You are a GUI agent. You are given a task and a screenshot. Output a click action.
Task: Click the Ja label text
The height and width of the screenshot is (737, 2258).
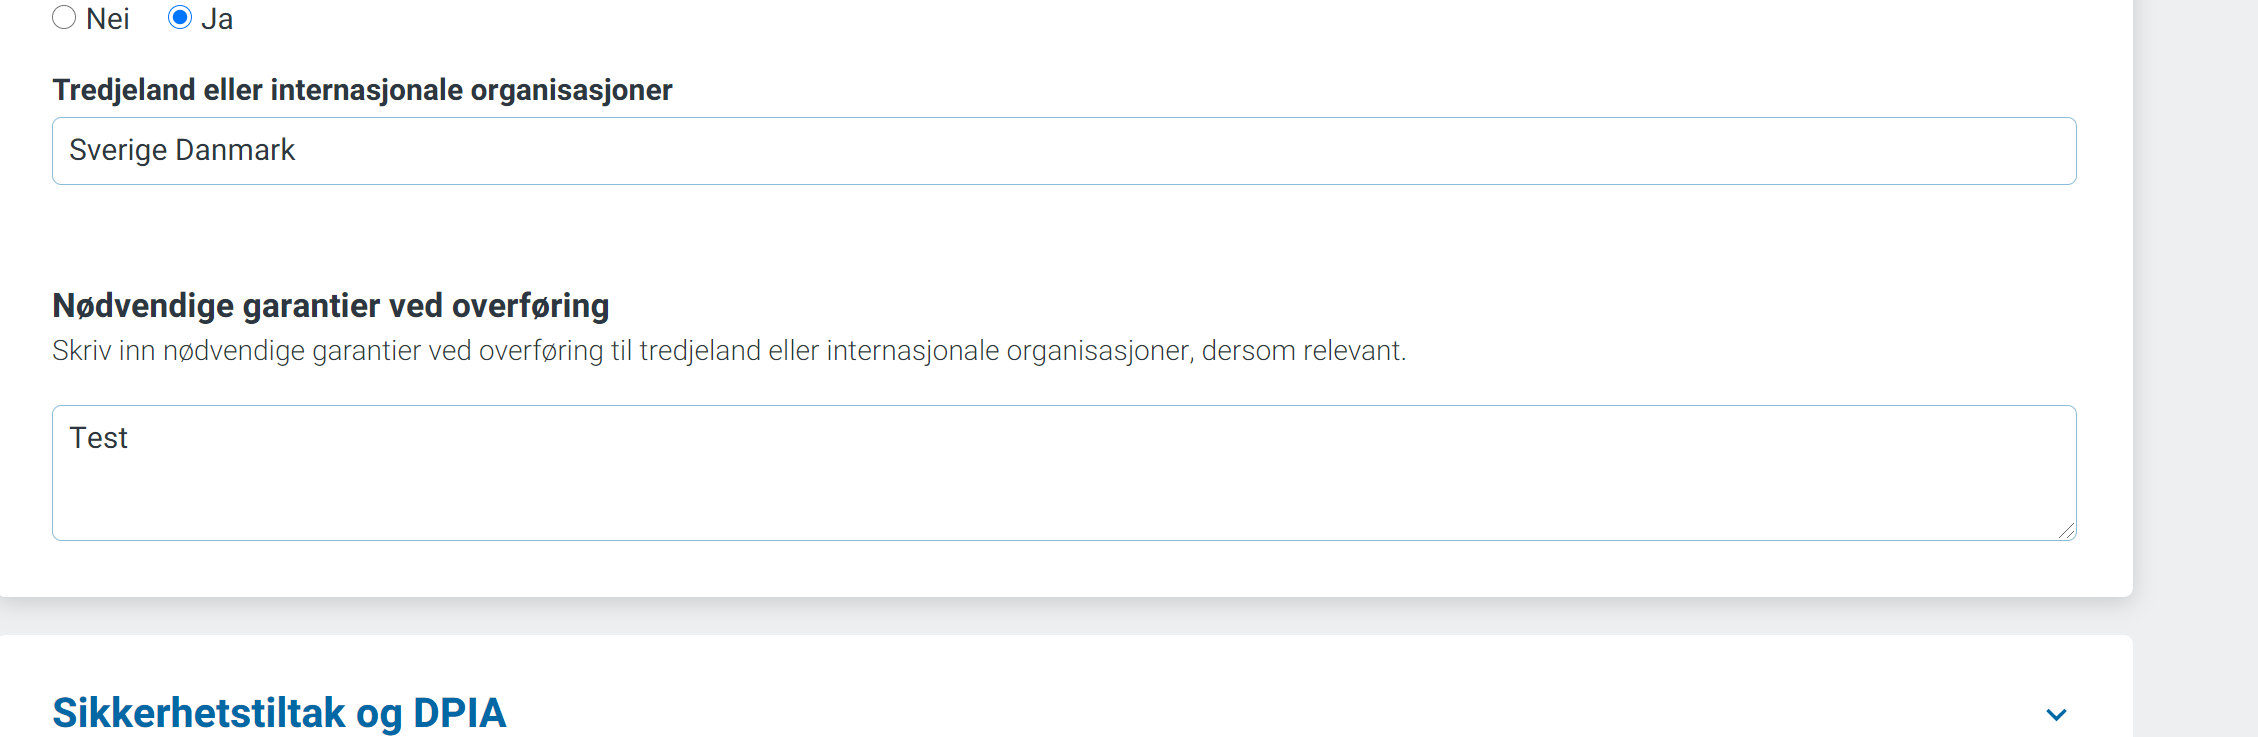click(220, 17)
